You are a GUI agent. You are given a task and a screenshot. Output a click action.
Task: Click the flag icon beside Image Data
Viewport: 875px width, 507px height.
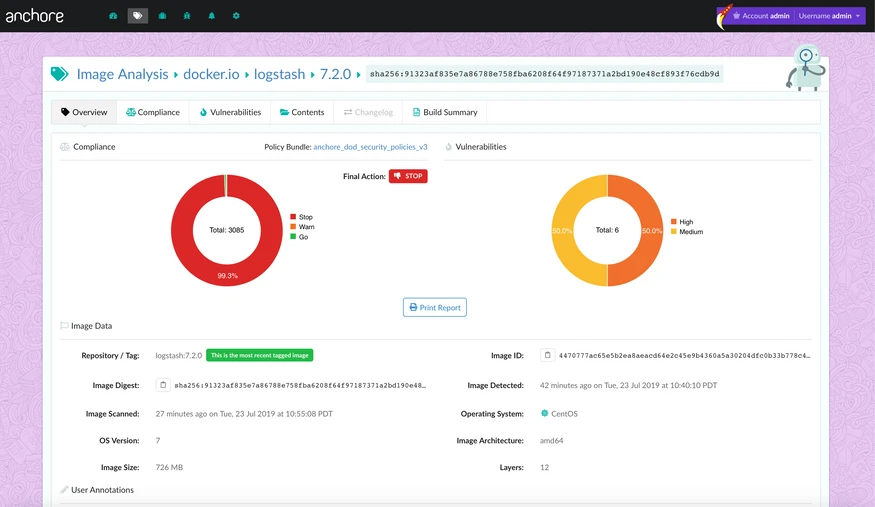point(64,326)
